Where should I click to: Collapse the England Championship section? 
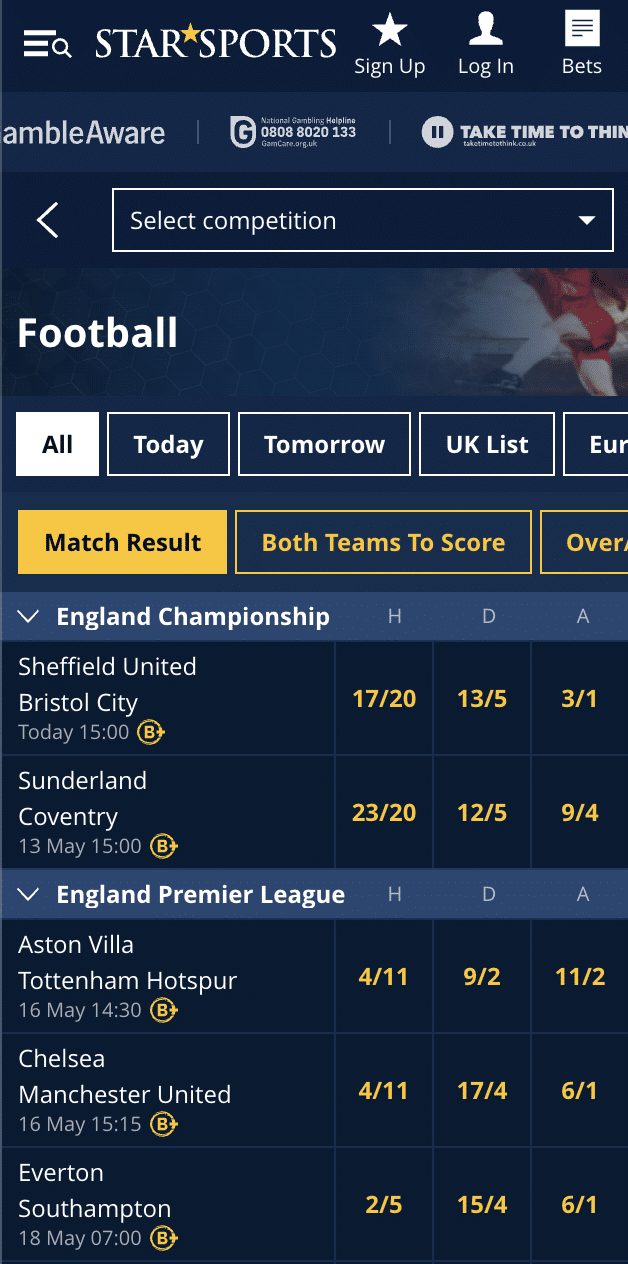coord(28,616)
